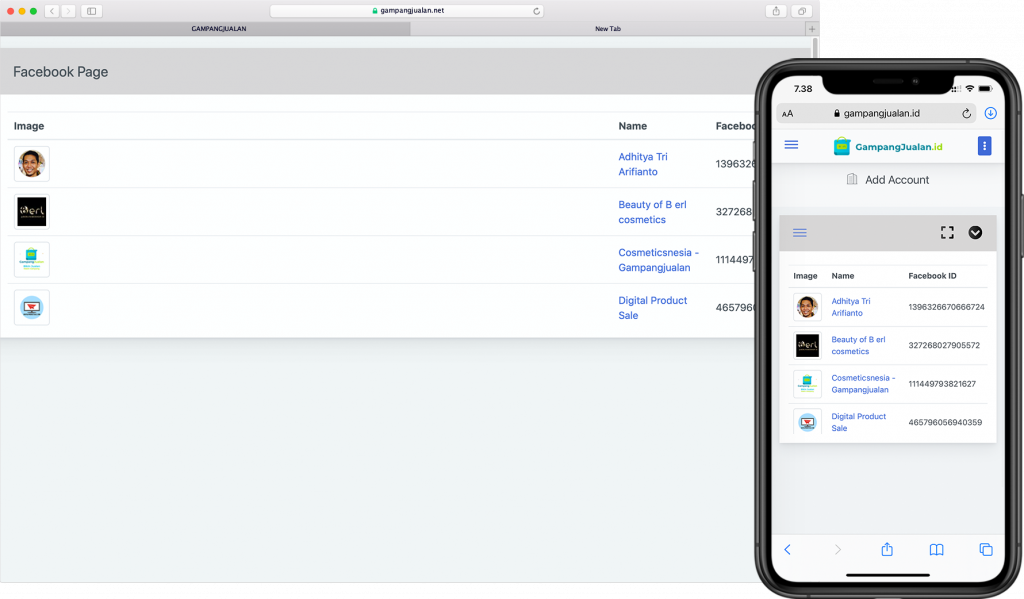This screenshot has height=599, width=1024.
Task: Tap the aA reader text size control
Action: point(788,114)
